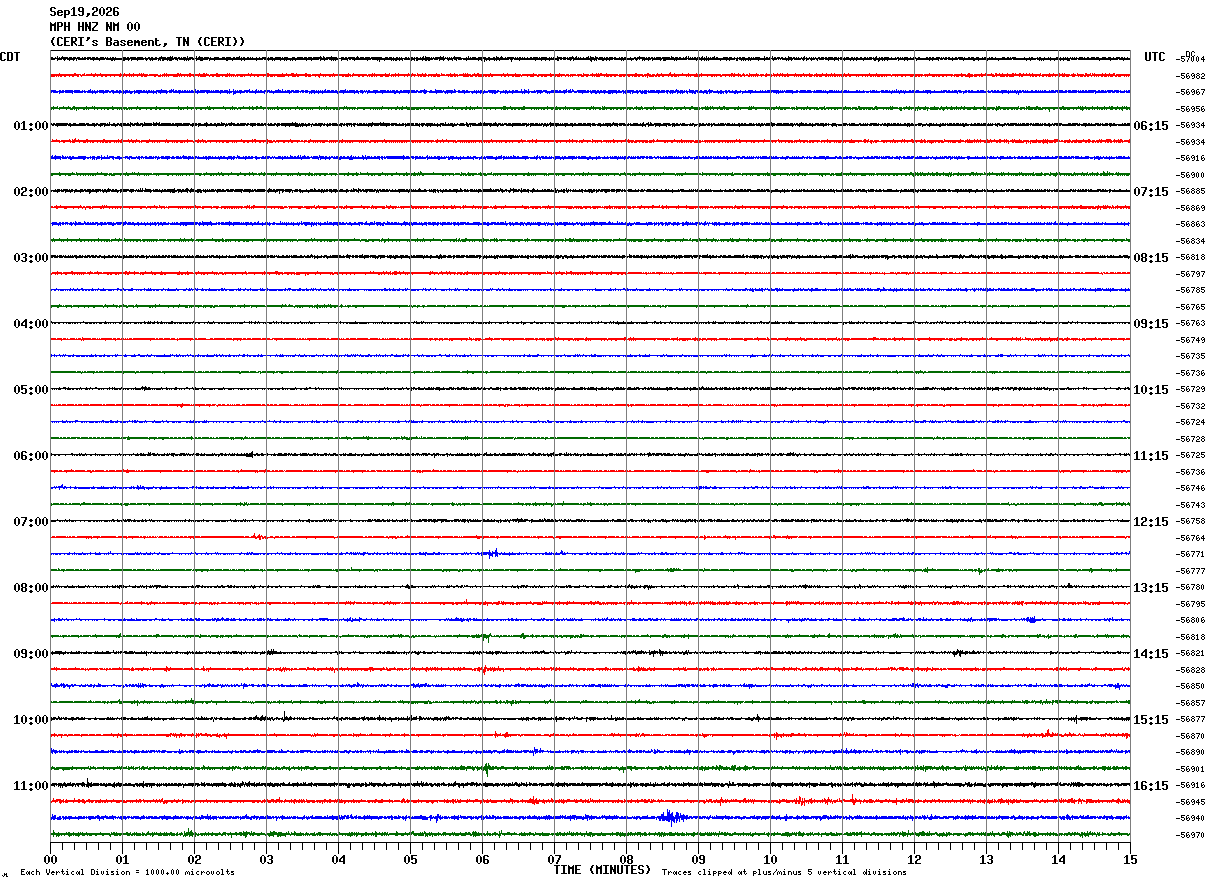The image size is (1210, 886).
Task: Click the UTC timezone header label
Action: pos(1155,57)
